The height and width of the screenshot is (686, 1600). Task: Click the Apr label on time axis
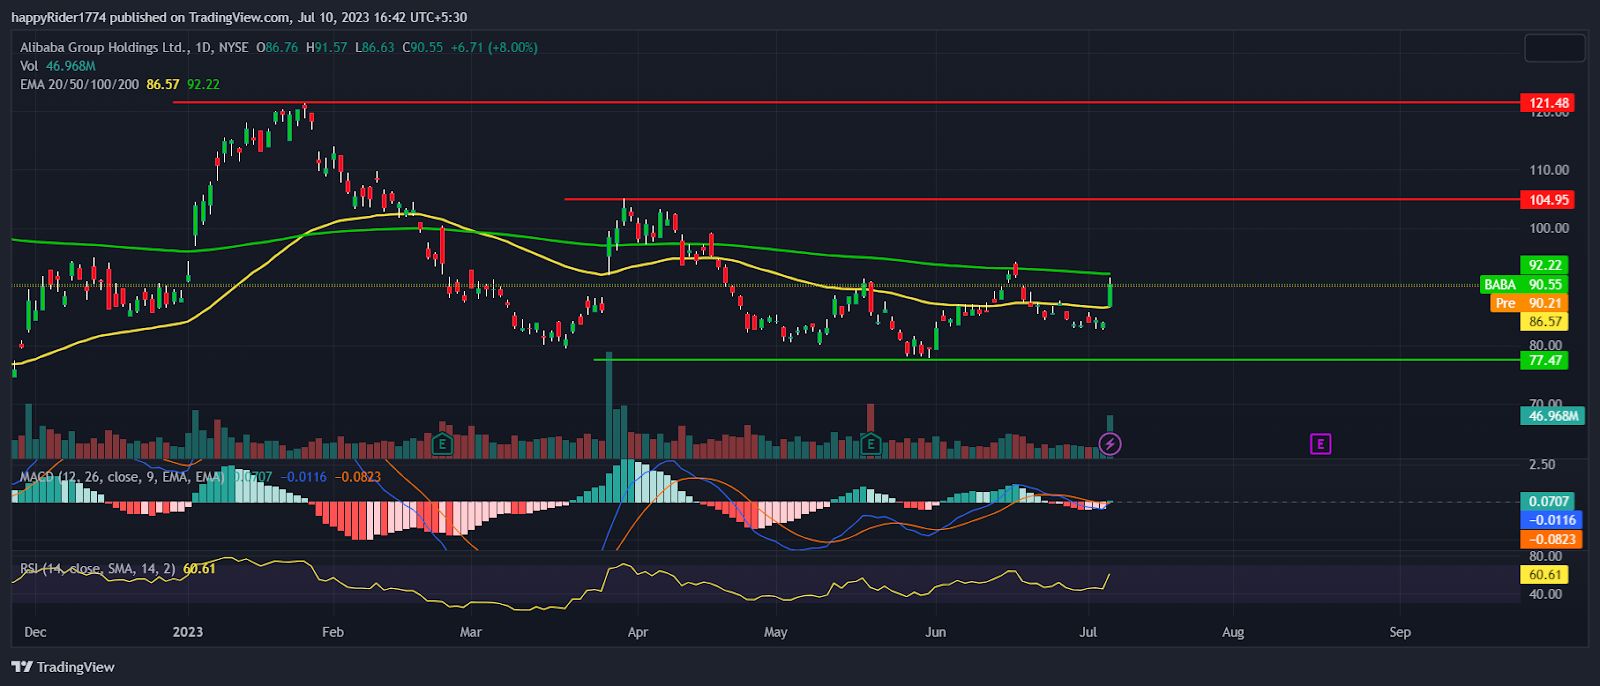[x=638, y=632]
